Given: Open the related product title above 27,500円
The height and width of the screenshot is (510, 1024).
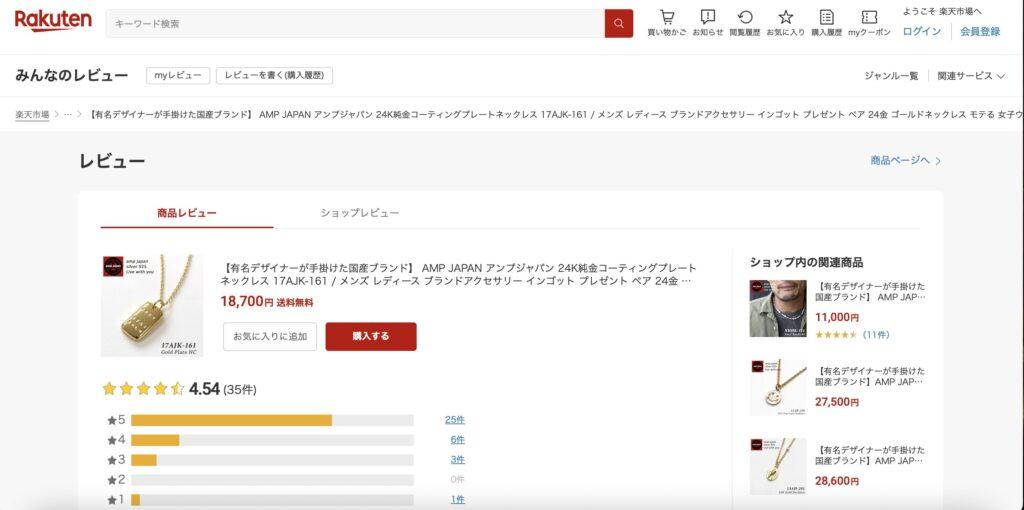Looking at the screenshot, I should click(871, 376).
